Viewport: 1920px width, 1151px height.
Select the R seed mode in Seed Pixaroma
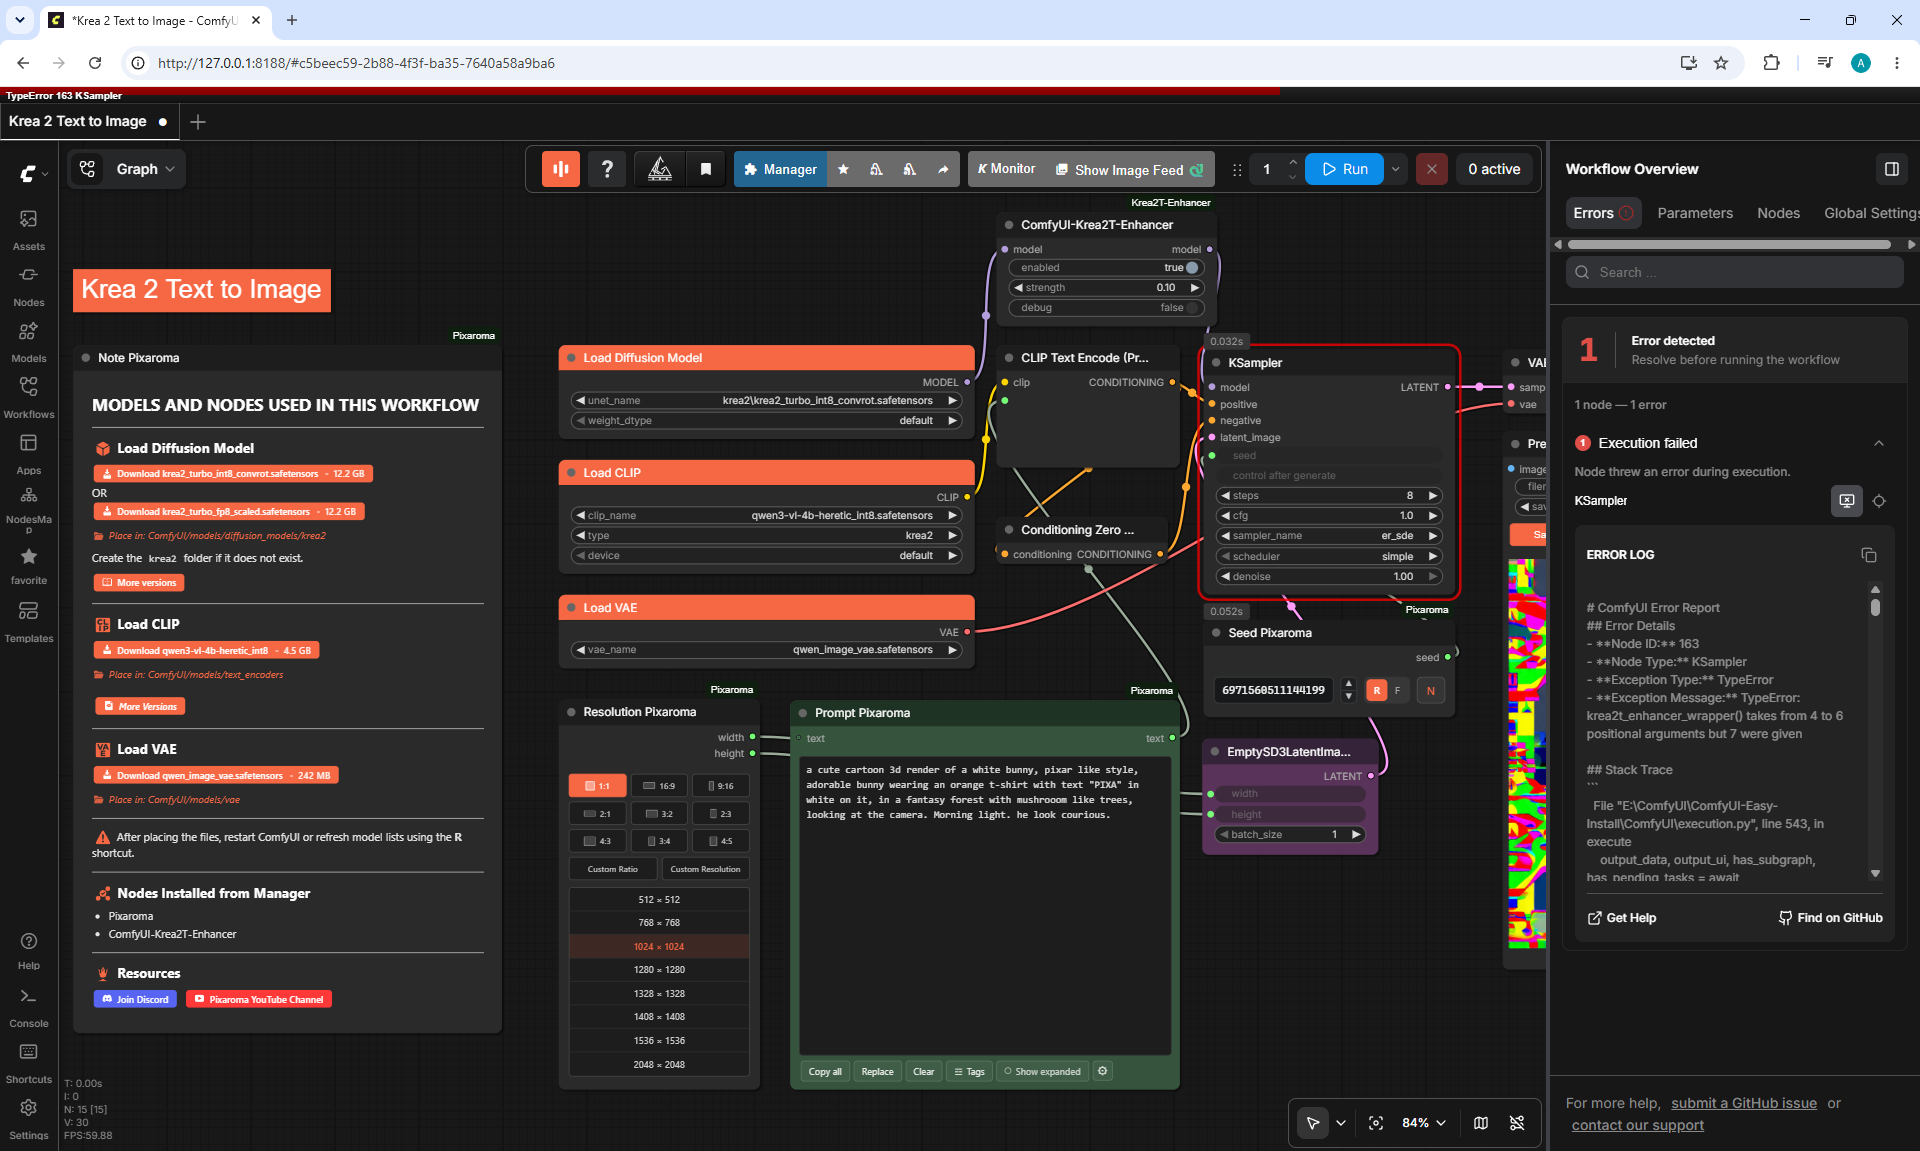1377,690
